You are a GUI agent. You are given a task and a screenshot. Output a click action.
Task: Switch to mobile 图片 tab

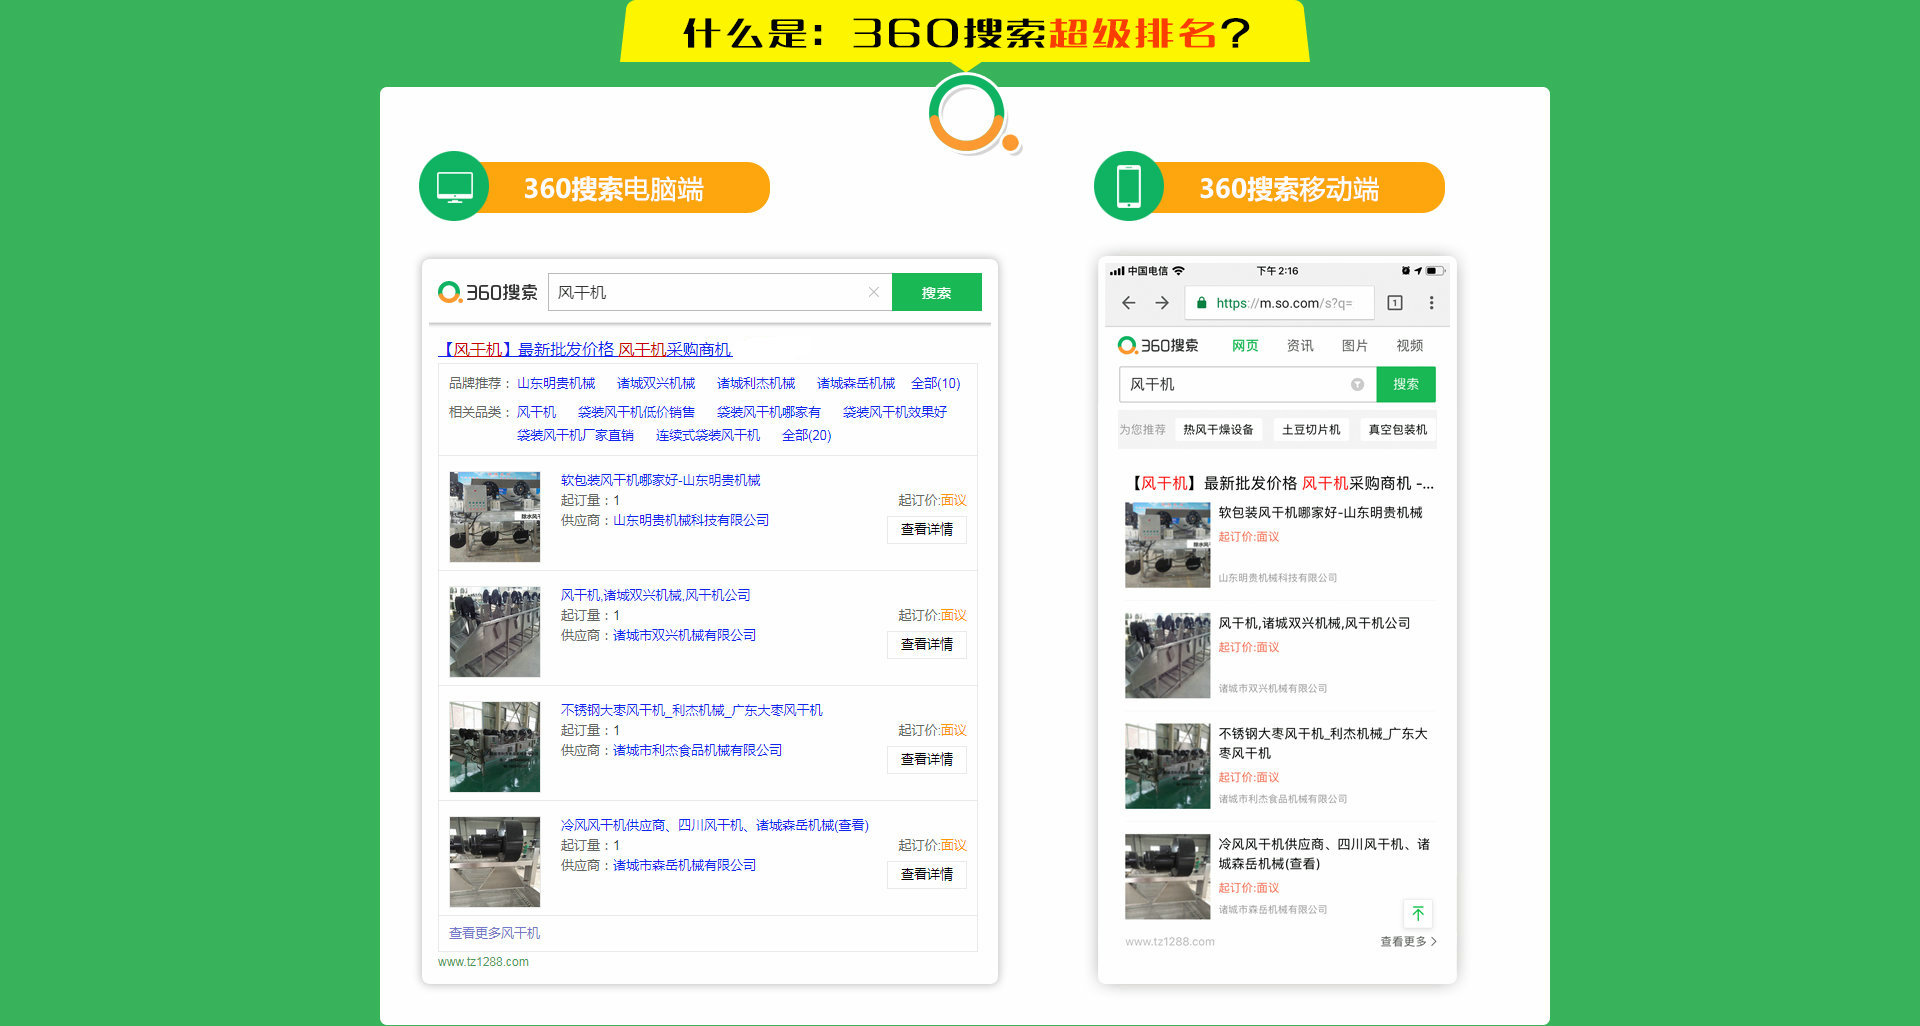[x=1355, y=345]
